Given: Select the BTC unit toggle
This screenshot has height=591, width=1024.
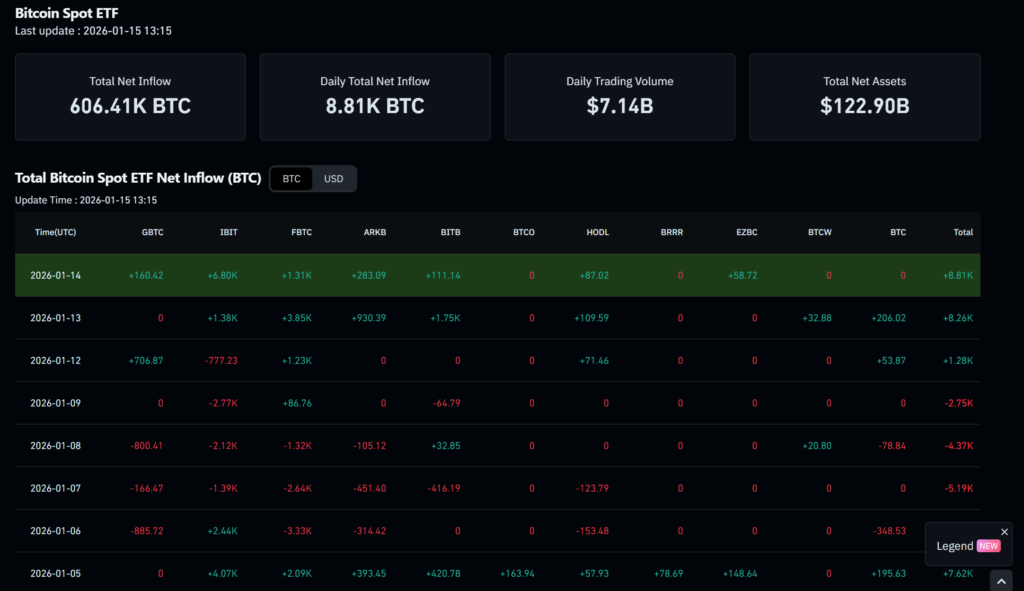Looking at the screenshot, I should click(x=291, y=179).
